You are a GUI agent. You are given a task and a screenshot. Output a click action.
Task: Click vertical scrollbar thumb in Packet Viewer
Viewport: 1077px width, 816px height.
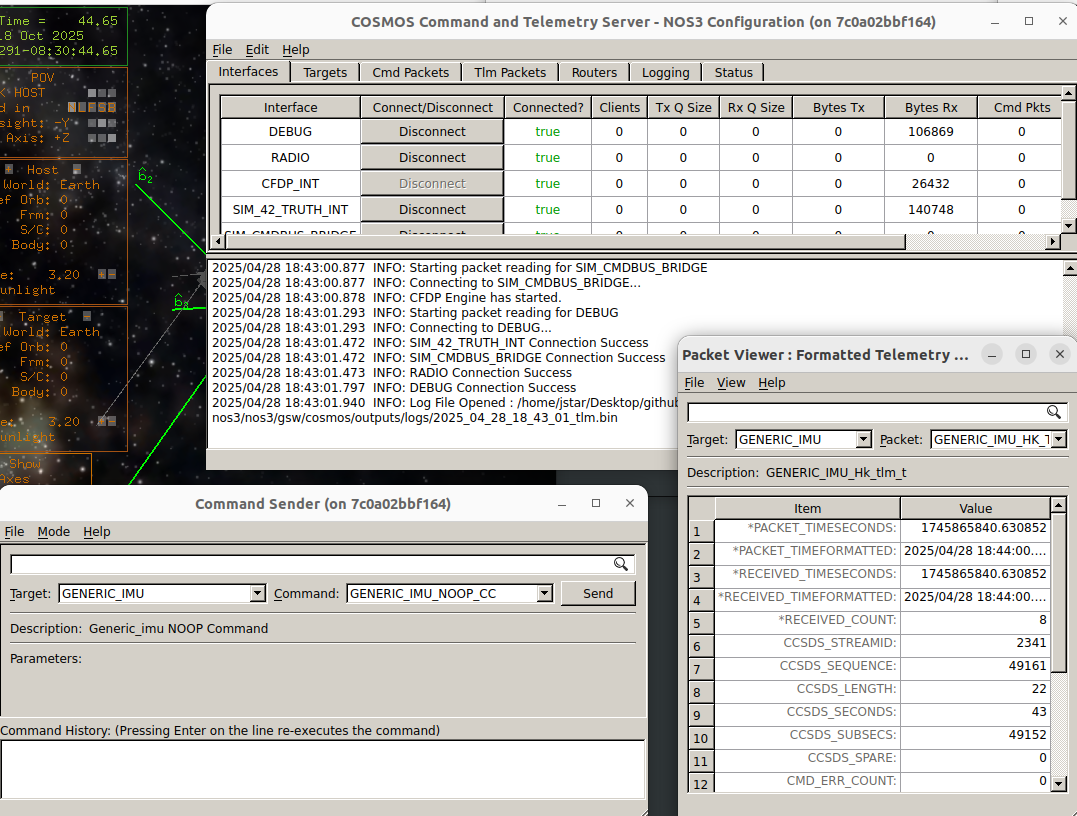coord(1058,593)
